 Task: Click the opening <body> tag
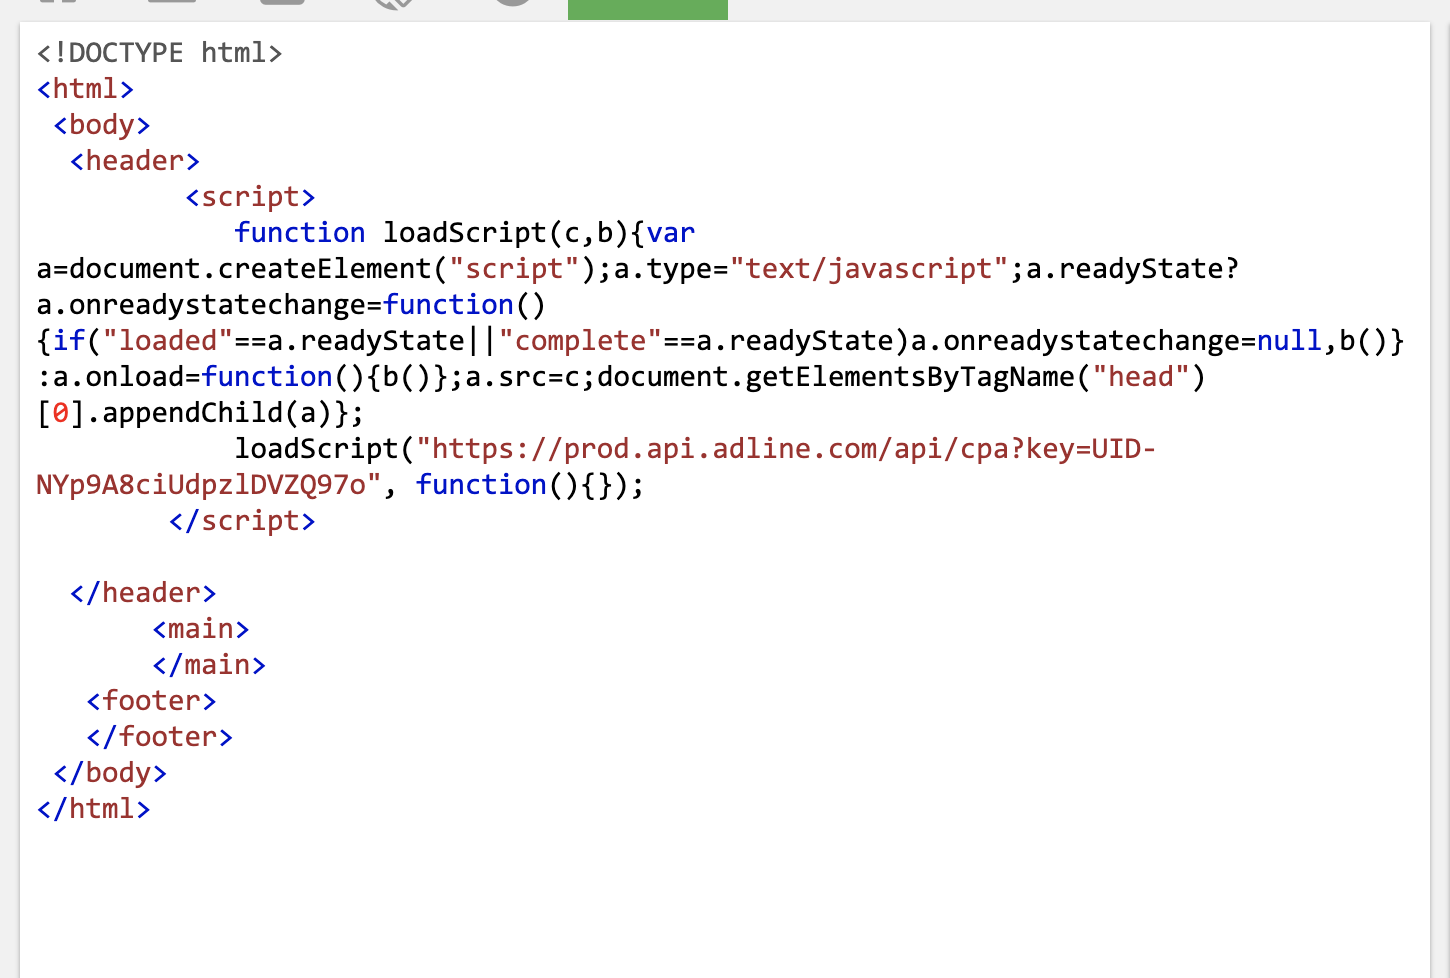pyautogui.click(x=102, y=125)
